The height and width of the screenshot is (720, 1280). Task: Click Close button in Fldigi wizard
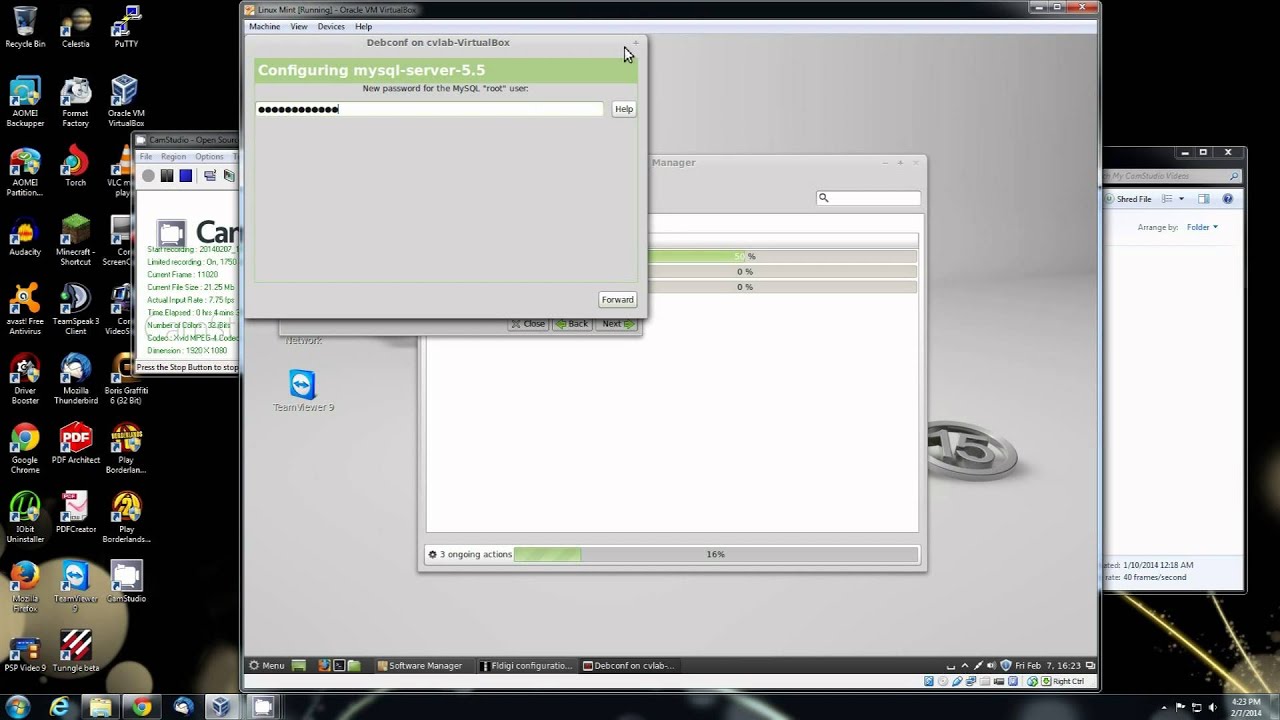(528, 324)
